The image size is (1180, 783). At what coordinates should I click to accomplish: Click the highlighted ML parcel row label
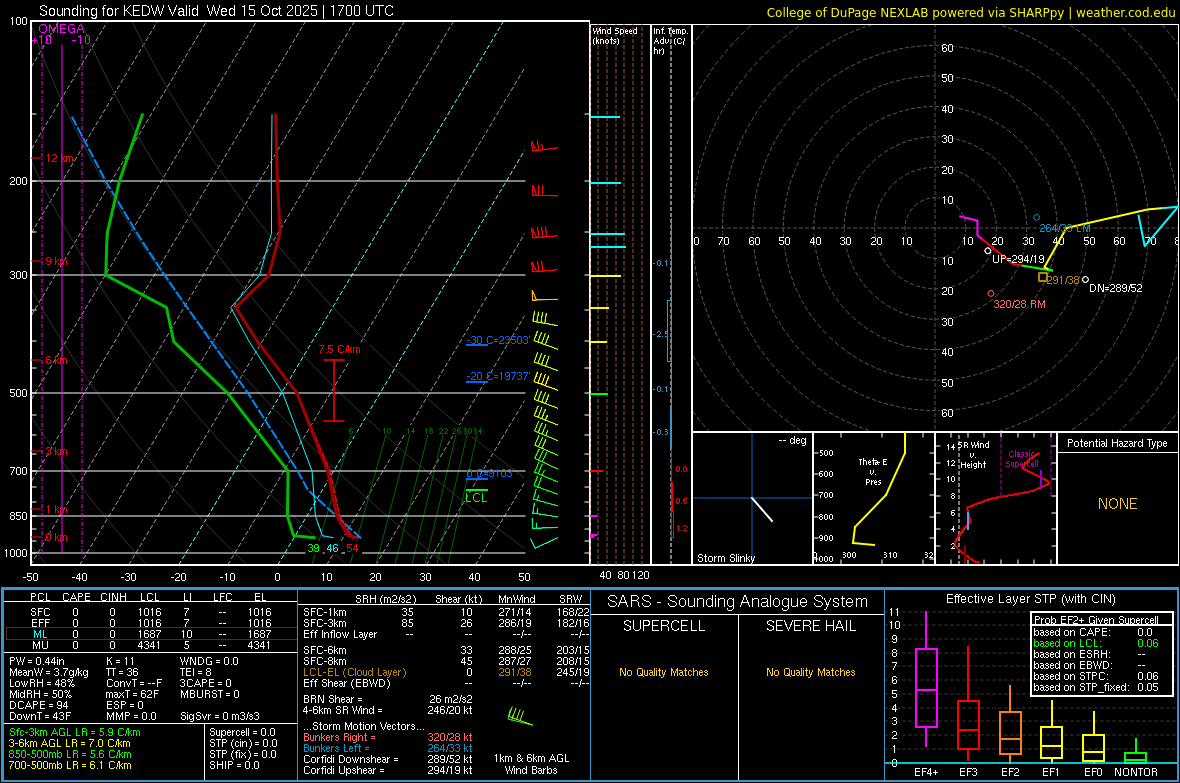tap(40, 634)
